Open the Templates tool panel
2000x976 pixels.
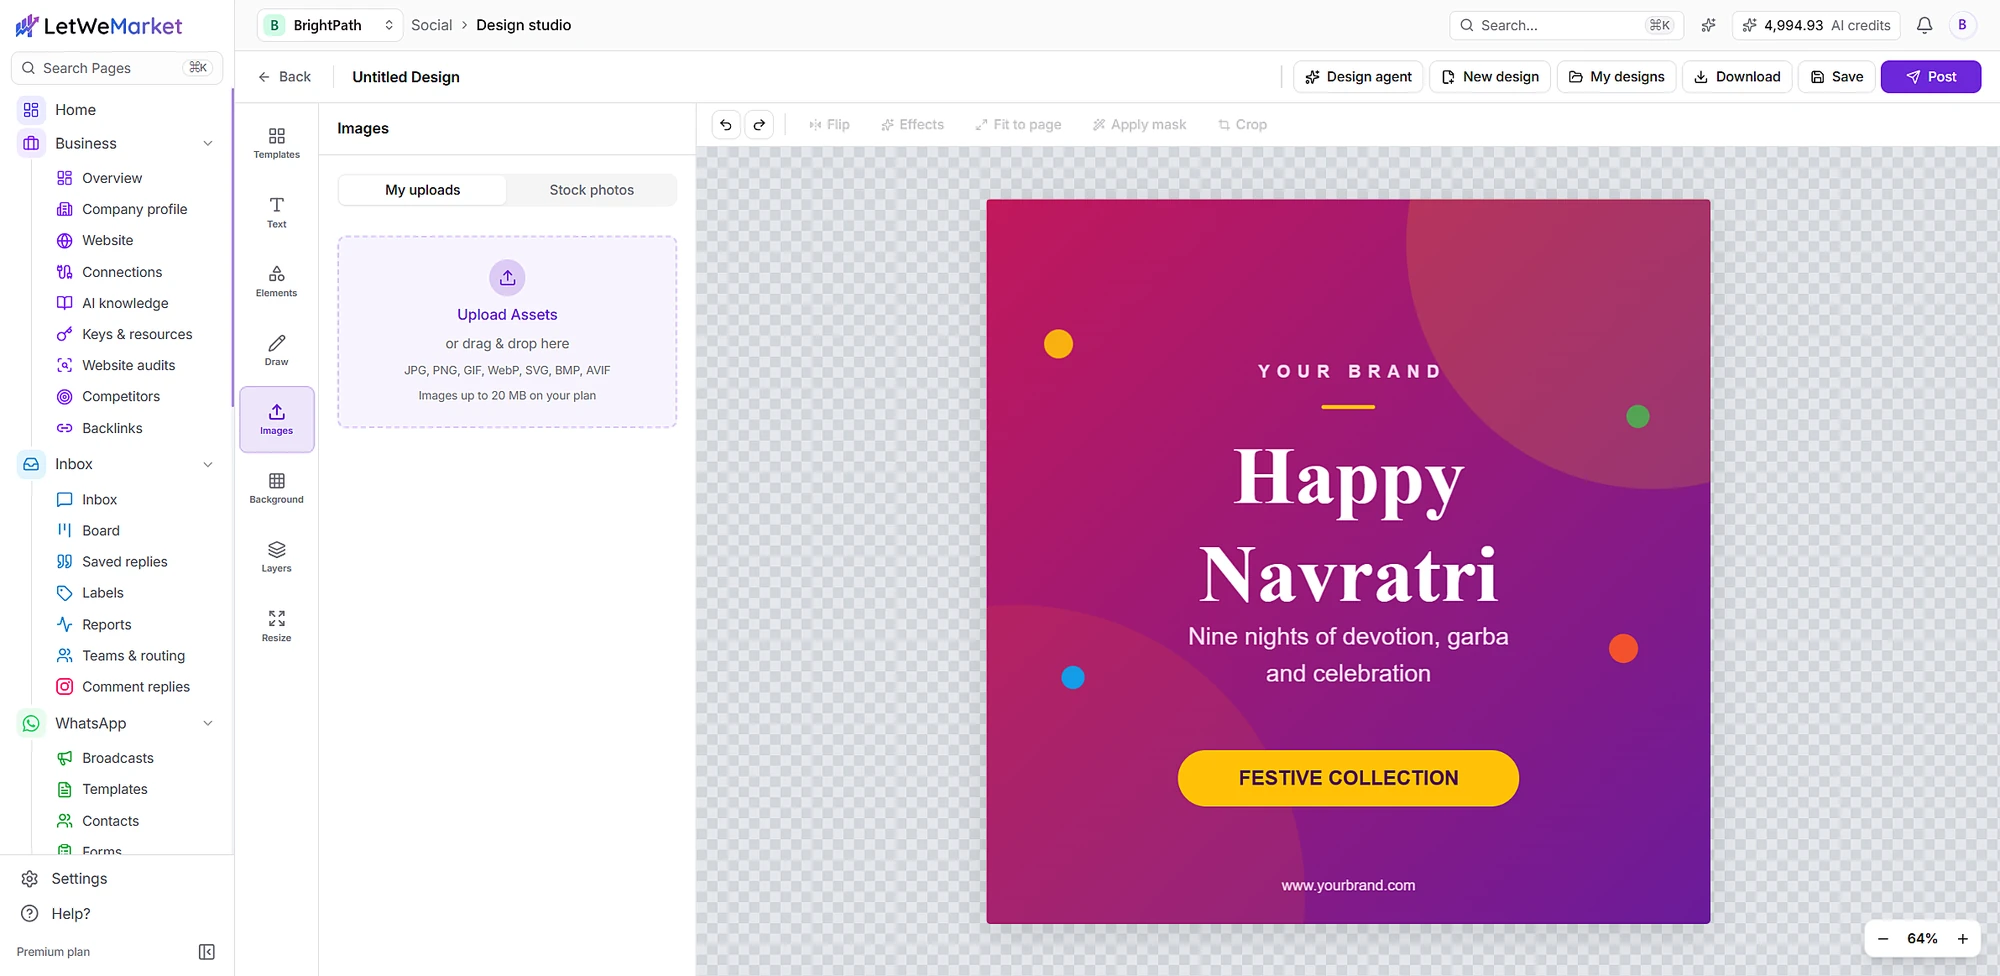[277, 143]
